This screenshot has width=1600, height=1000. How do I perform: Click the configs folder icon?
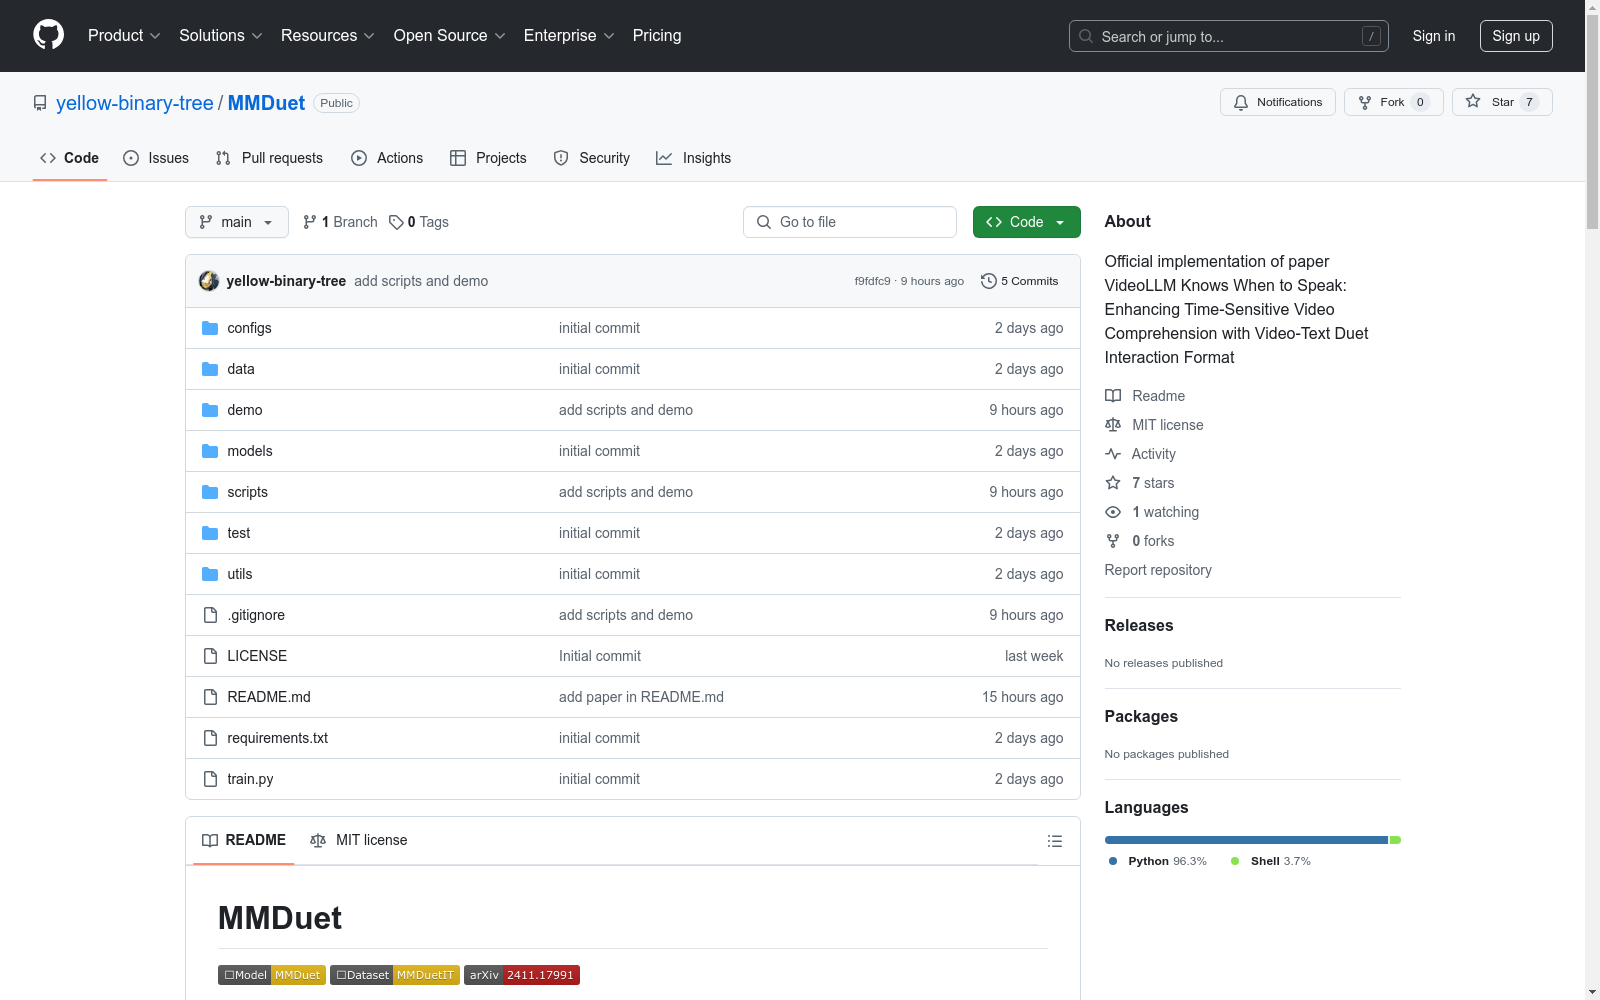(210, 328)
